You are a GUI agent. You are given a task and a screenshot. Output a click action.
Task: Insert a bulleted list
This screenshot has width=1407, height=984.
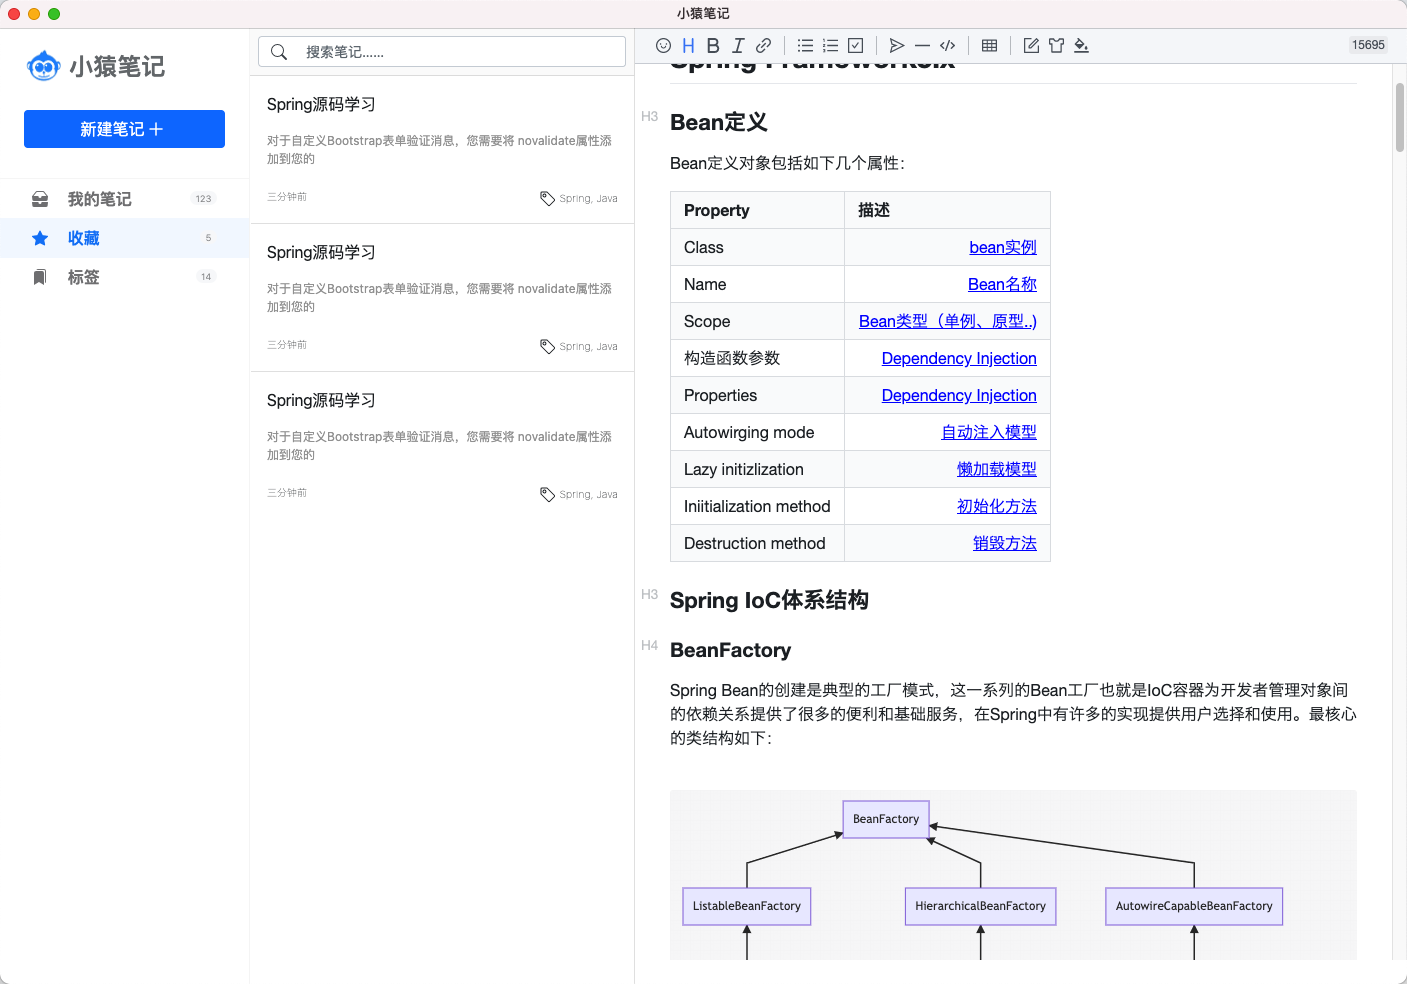[x=805, y=45]
